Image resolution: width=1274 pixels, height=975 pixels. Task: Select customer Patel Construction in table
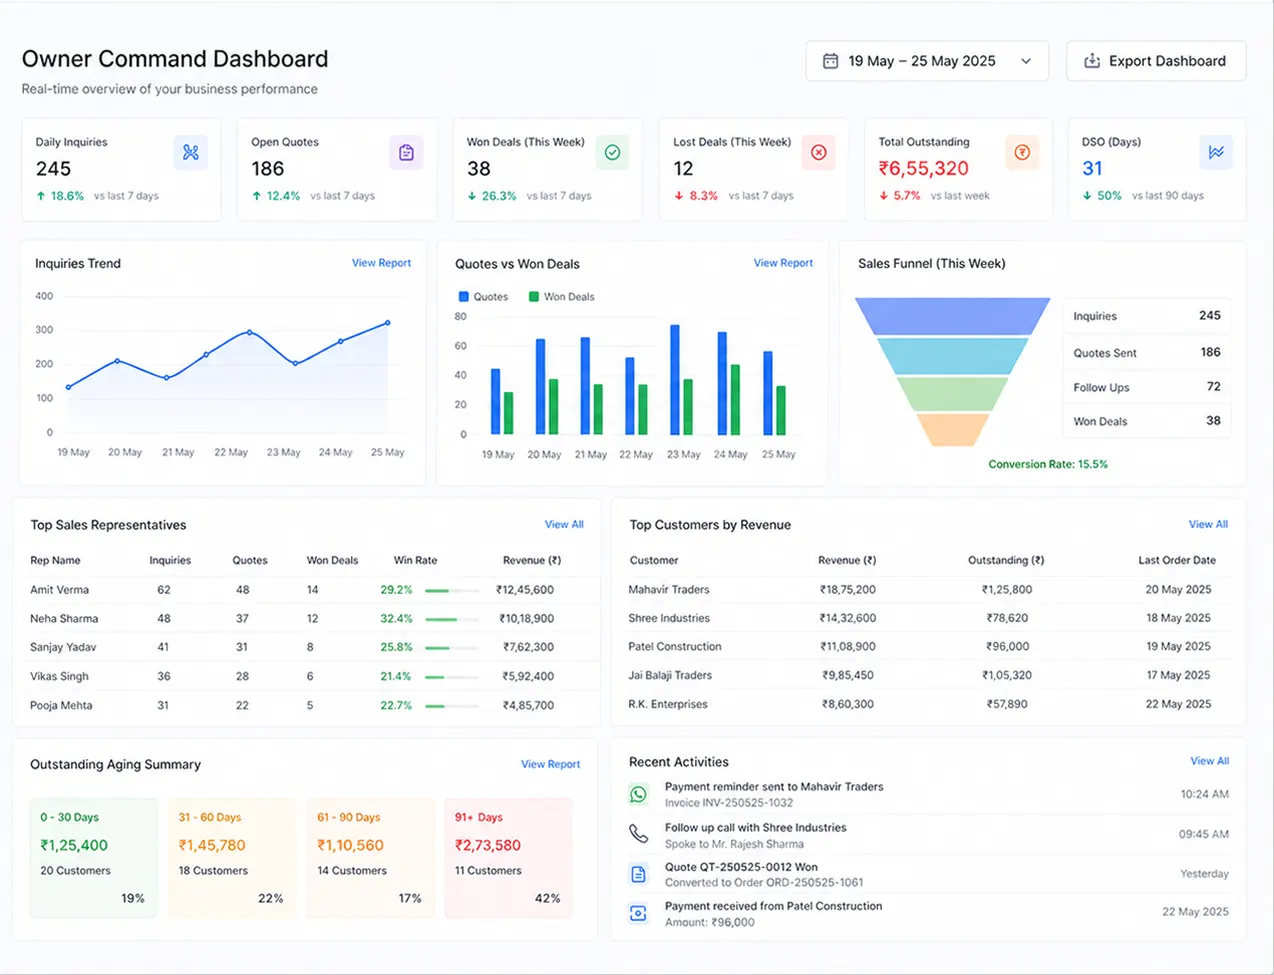tap(675, 646)
